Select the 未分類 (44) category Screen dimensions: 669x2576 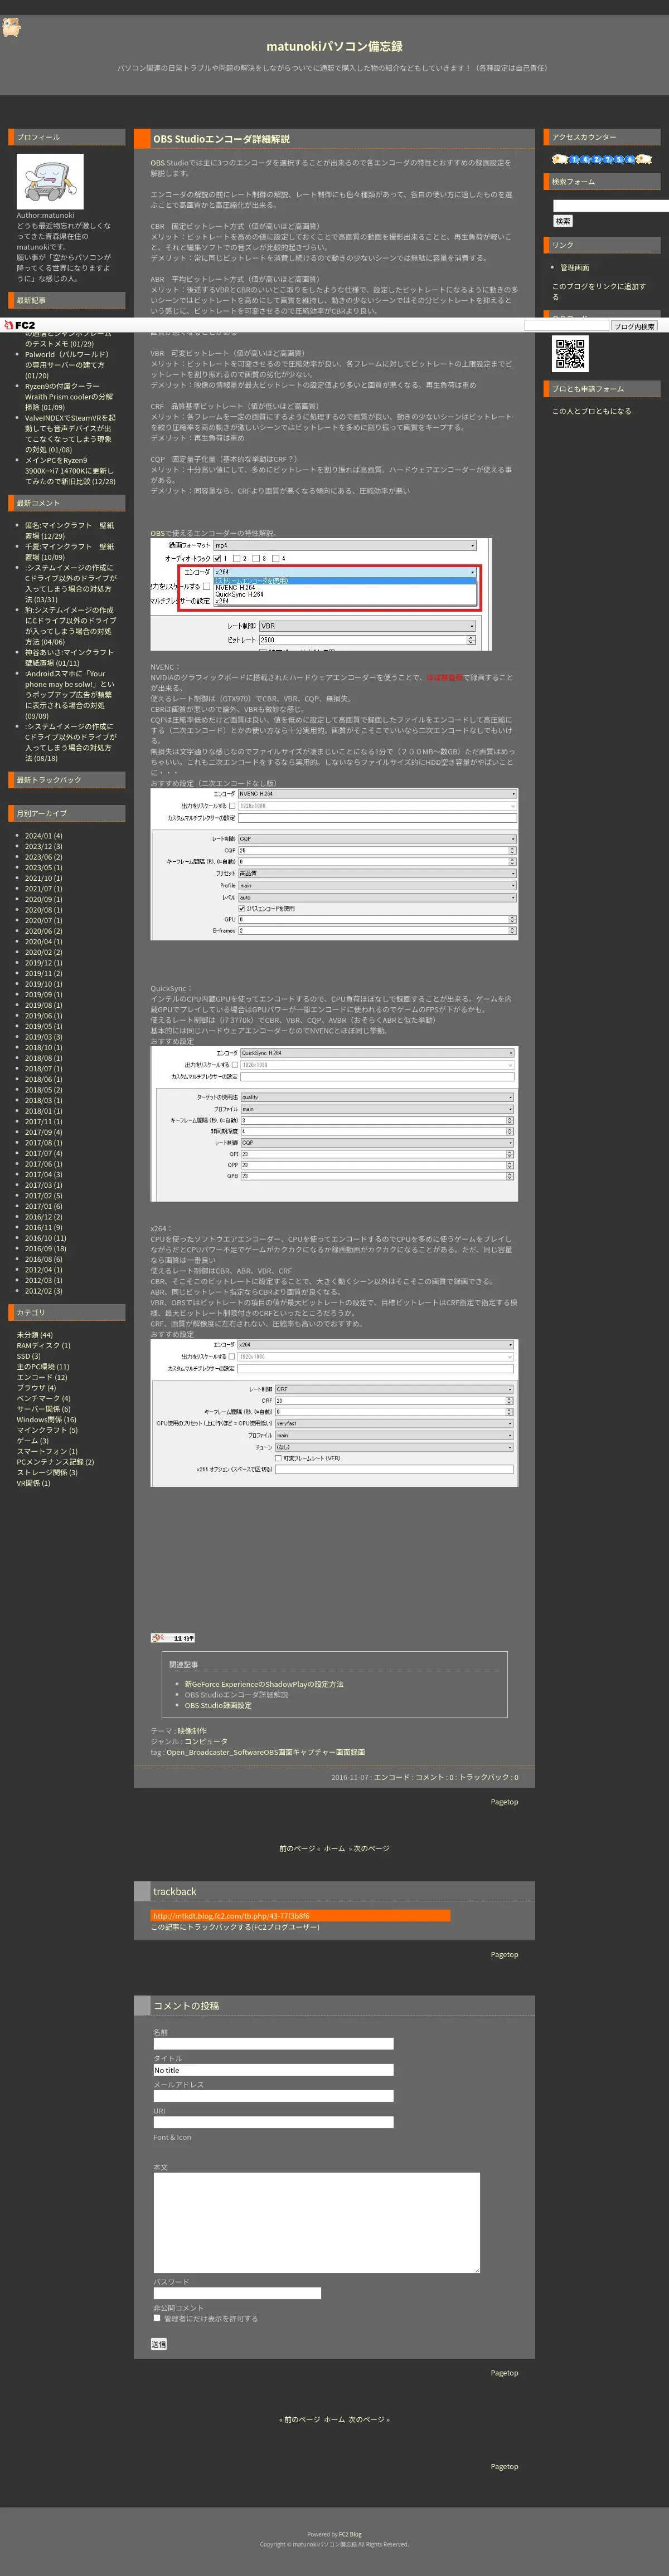(34, 1334)
